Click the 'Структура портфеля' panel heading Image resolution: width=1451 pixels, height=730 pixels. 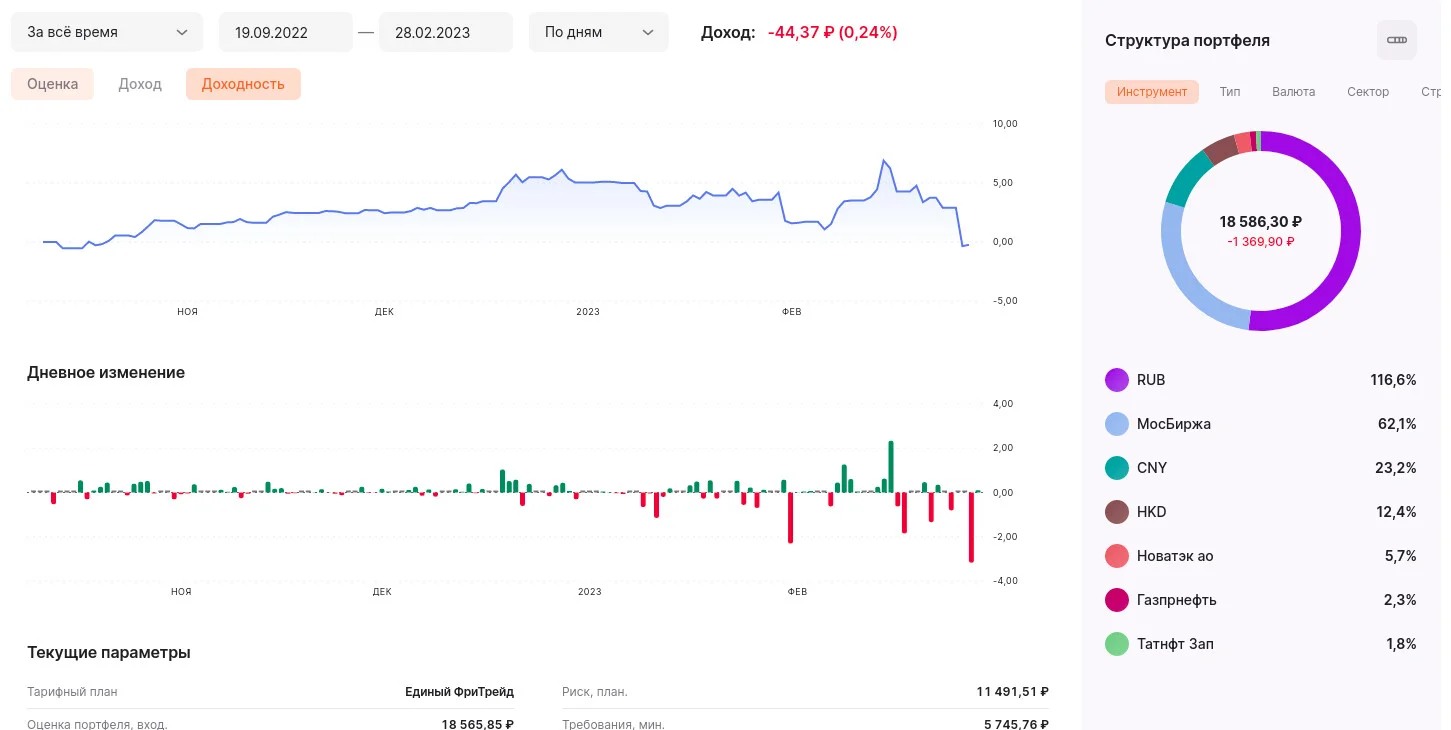pyautogui.click(x=1187, y=40)
